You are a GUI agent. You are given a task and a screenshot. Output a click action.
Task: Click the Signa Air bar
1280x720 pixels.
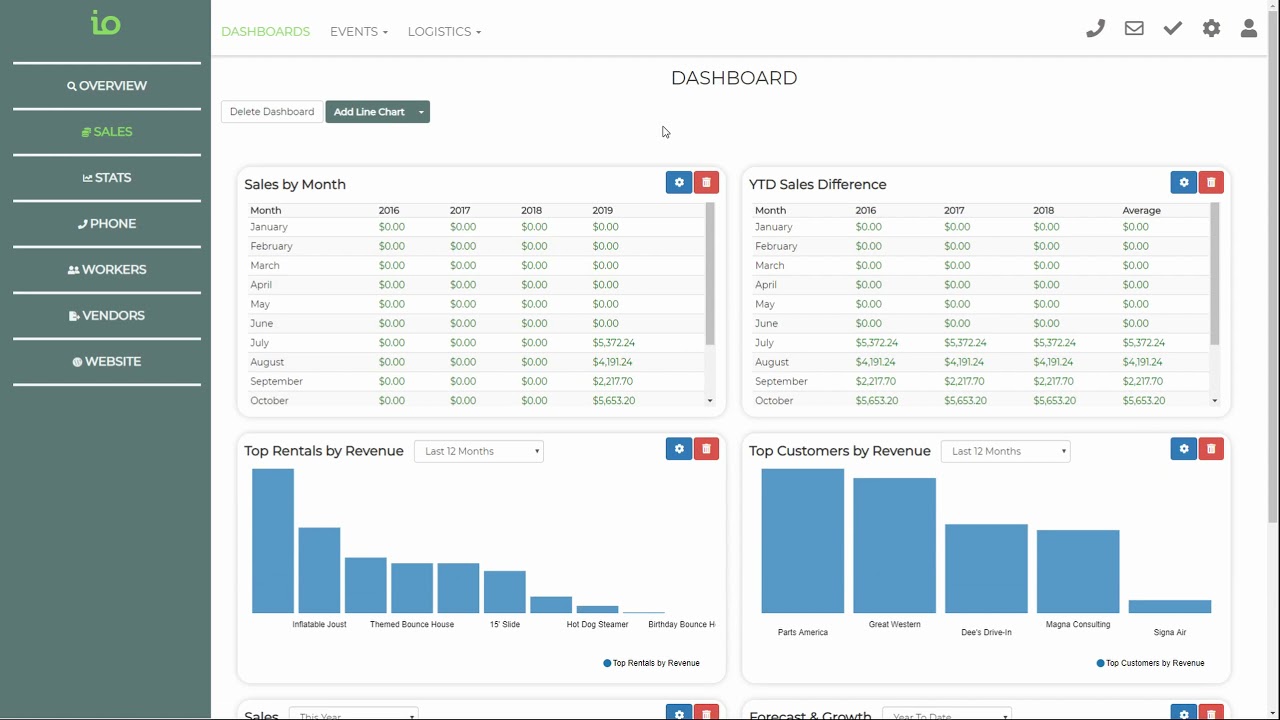point(1170,607)
